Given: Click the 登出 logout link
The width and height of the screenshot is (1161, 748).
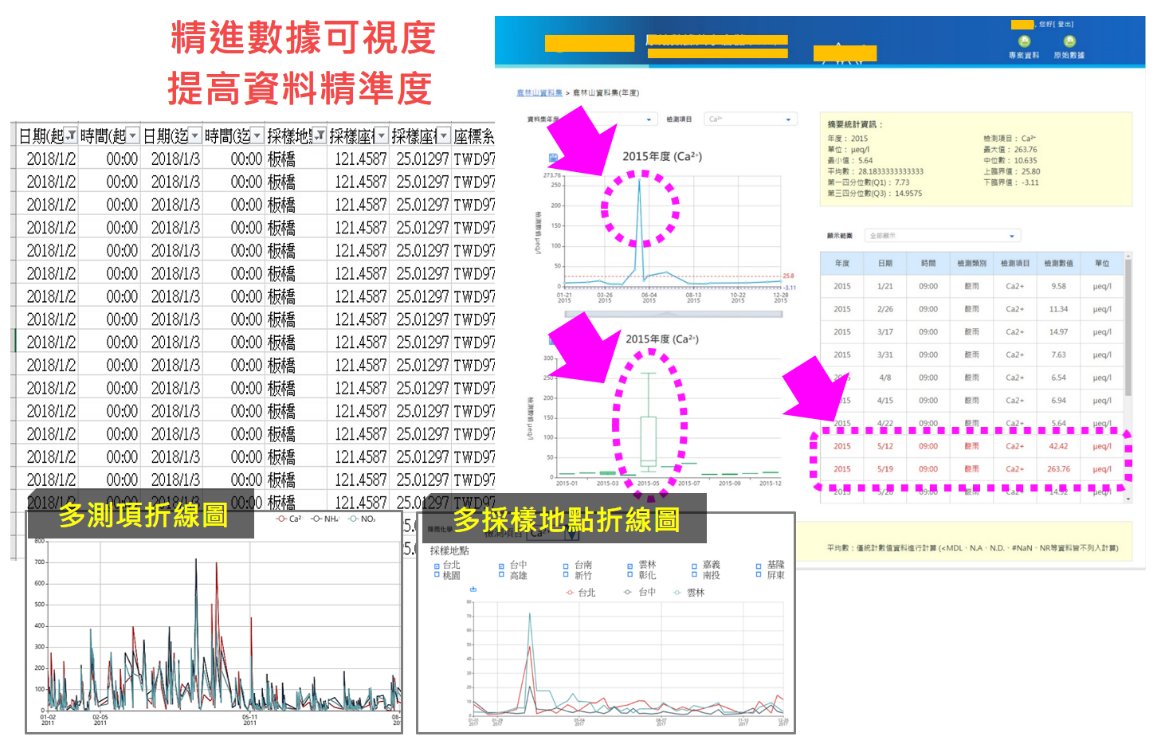Looking at the screenshot, I should pyautogui.click(x=1064, y=24).
